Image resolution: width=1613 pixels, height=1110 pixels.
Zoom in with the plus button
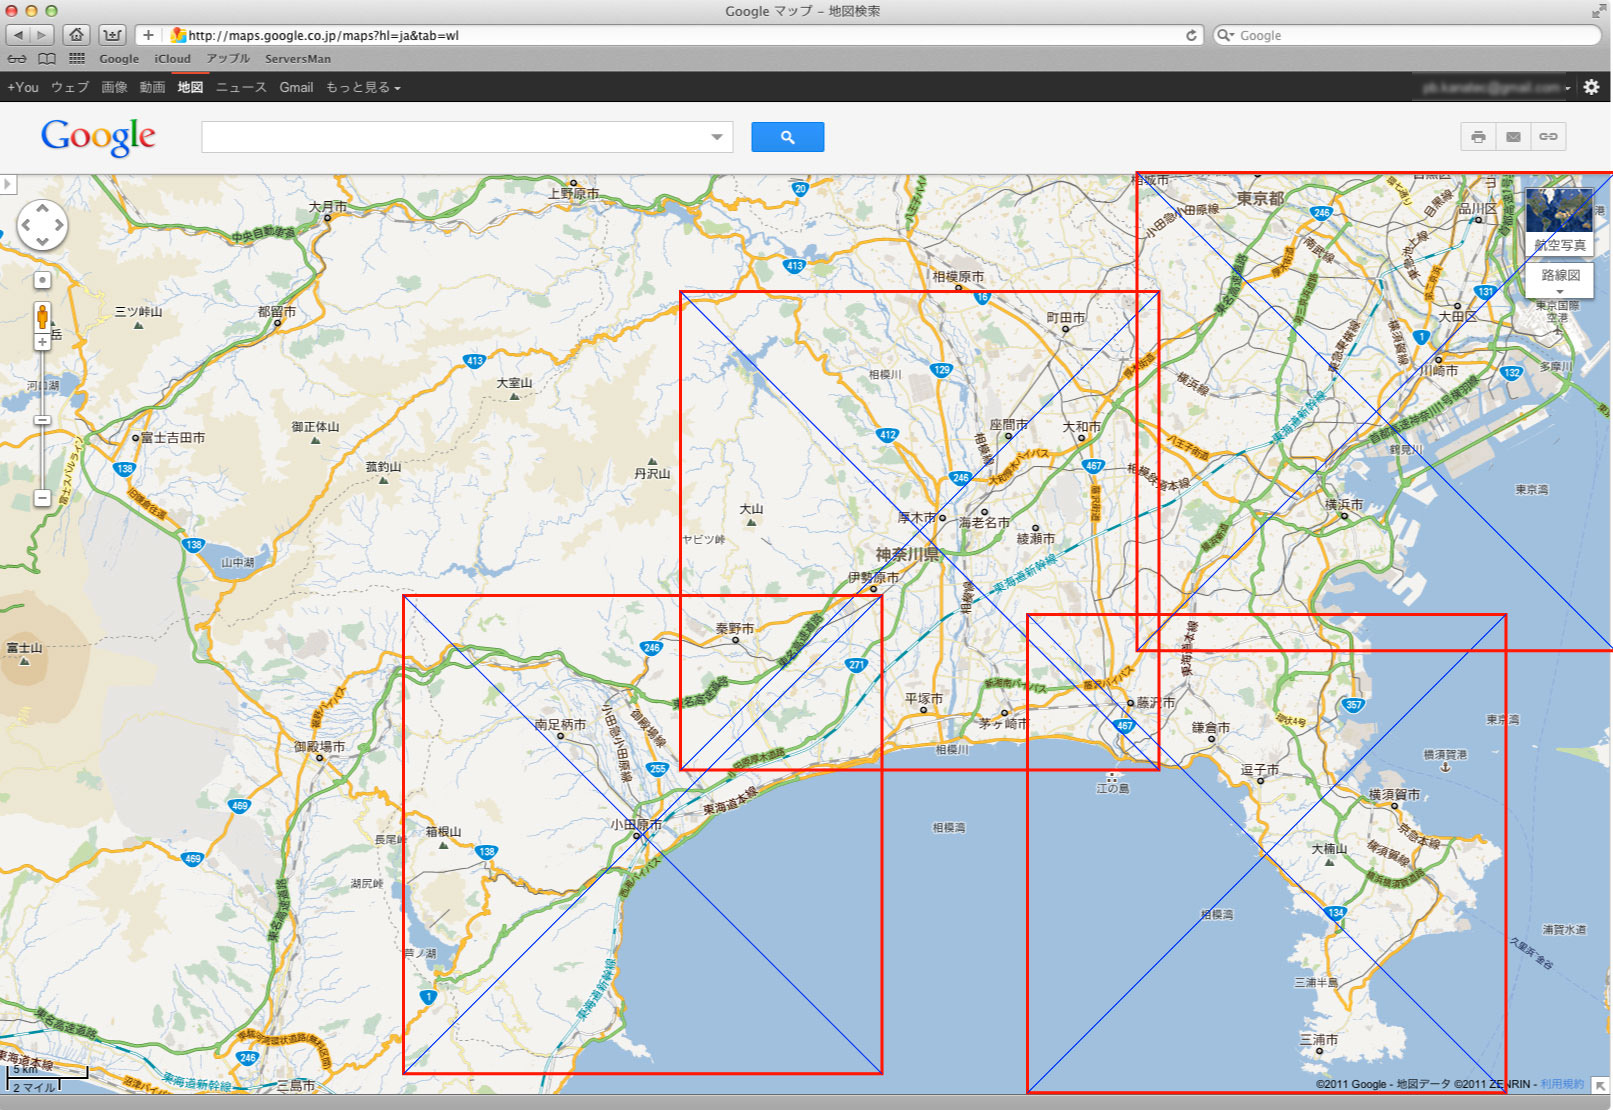pyautogui.click(x=42, y=342)
